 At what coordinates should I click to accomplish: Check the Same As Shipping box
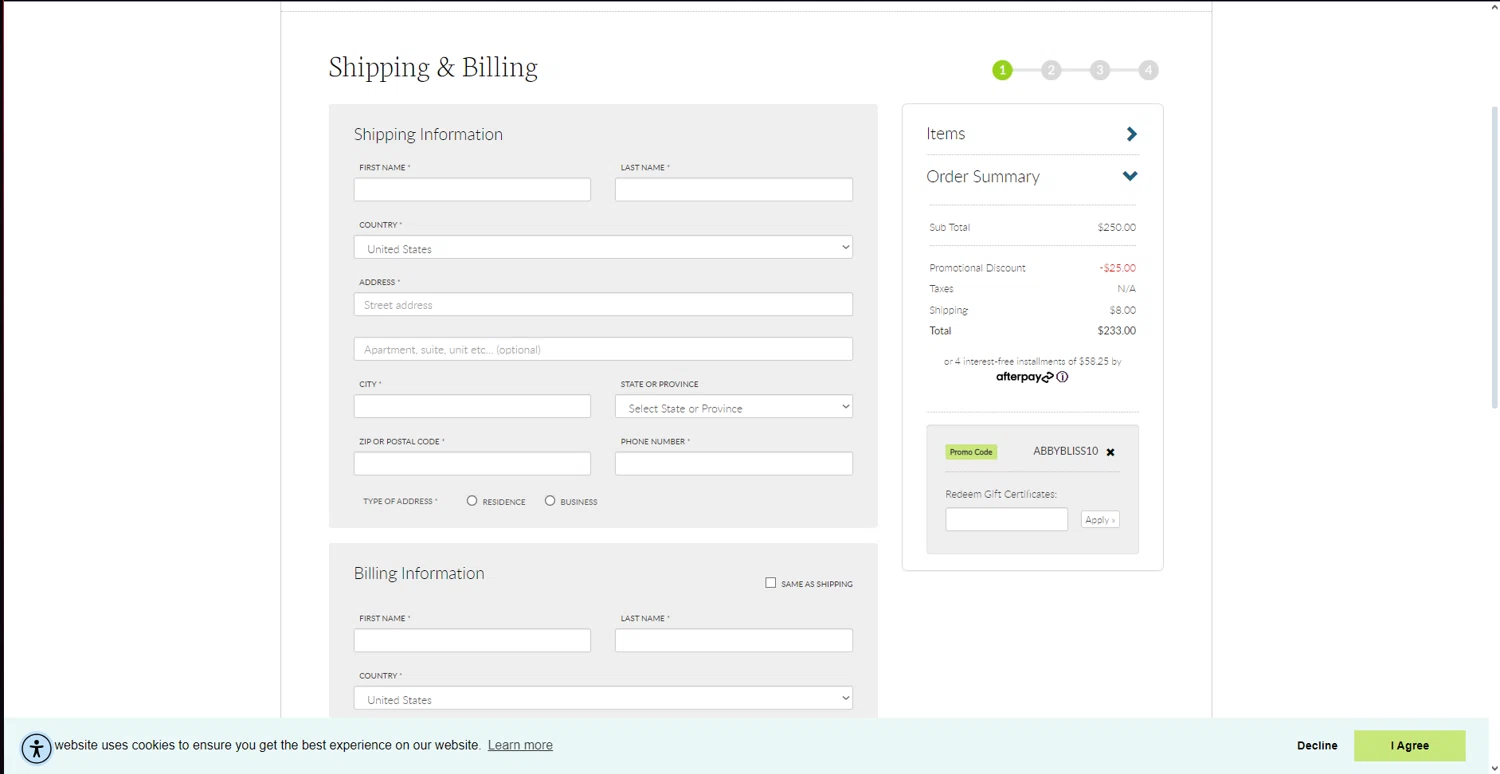(x=771, y=583)
